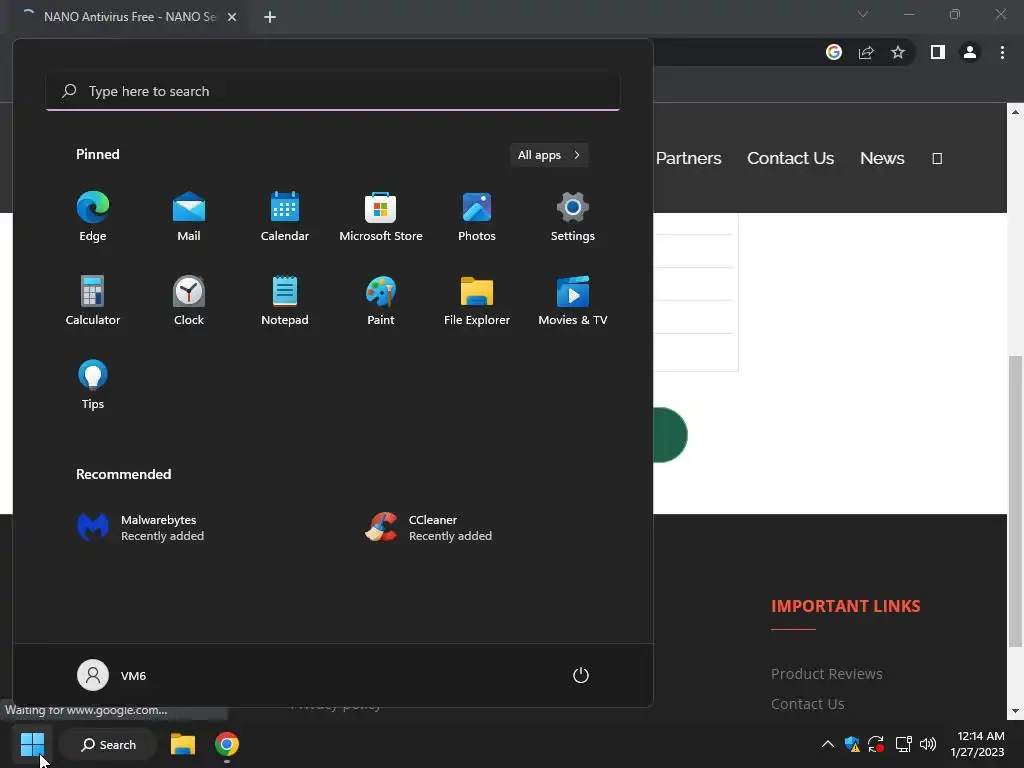Click the square icon after News

pyautogui.click(x=937, y=158)
